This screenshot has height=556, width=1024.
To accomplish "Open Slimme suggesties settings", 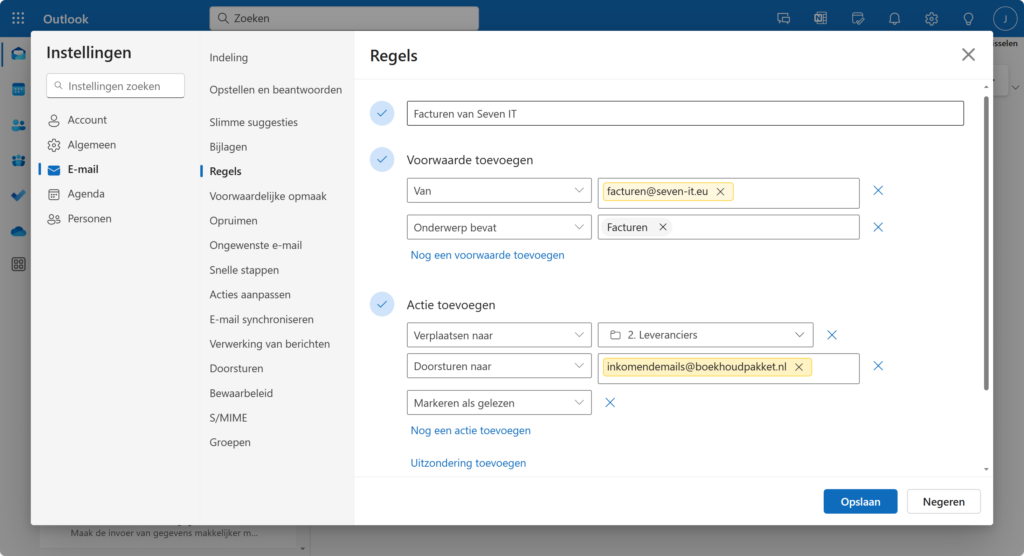I will tap(253, 122).
